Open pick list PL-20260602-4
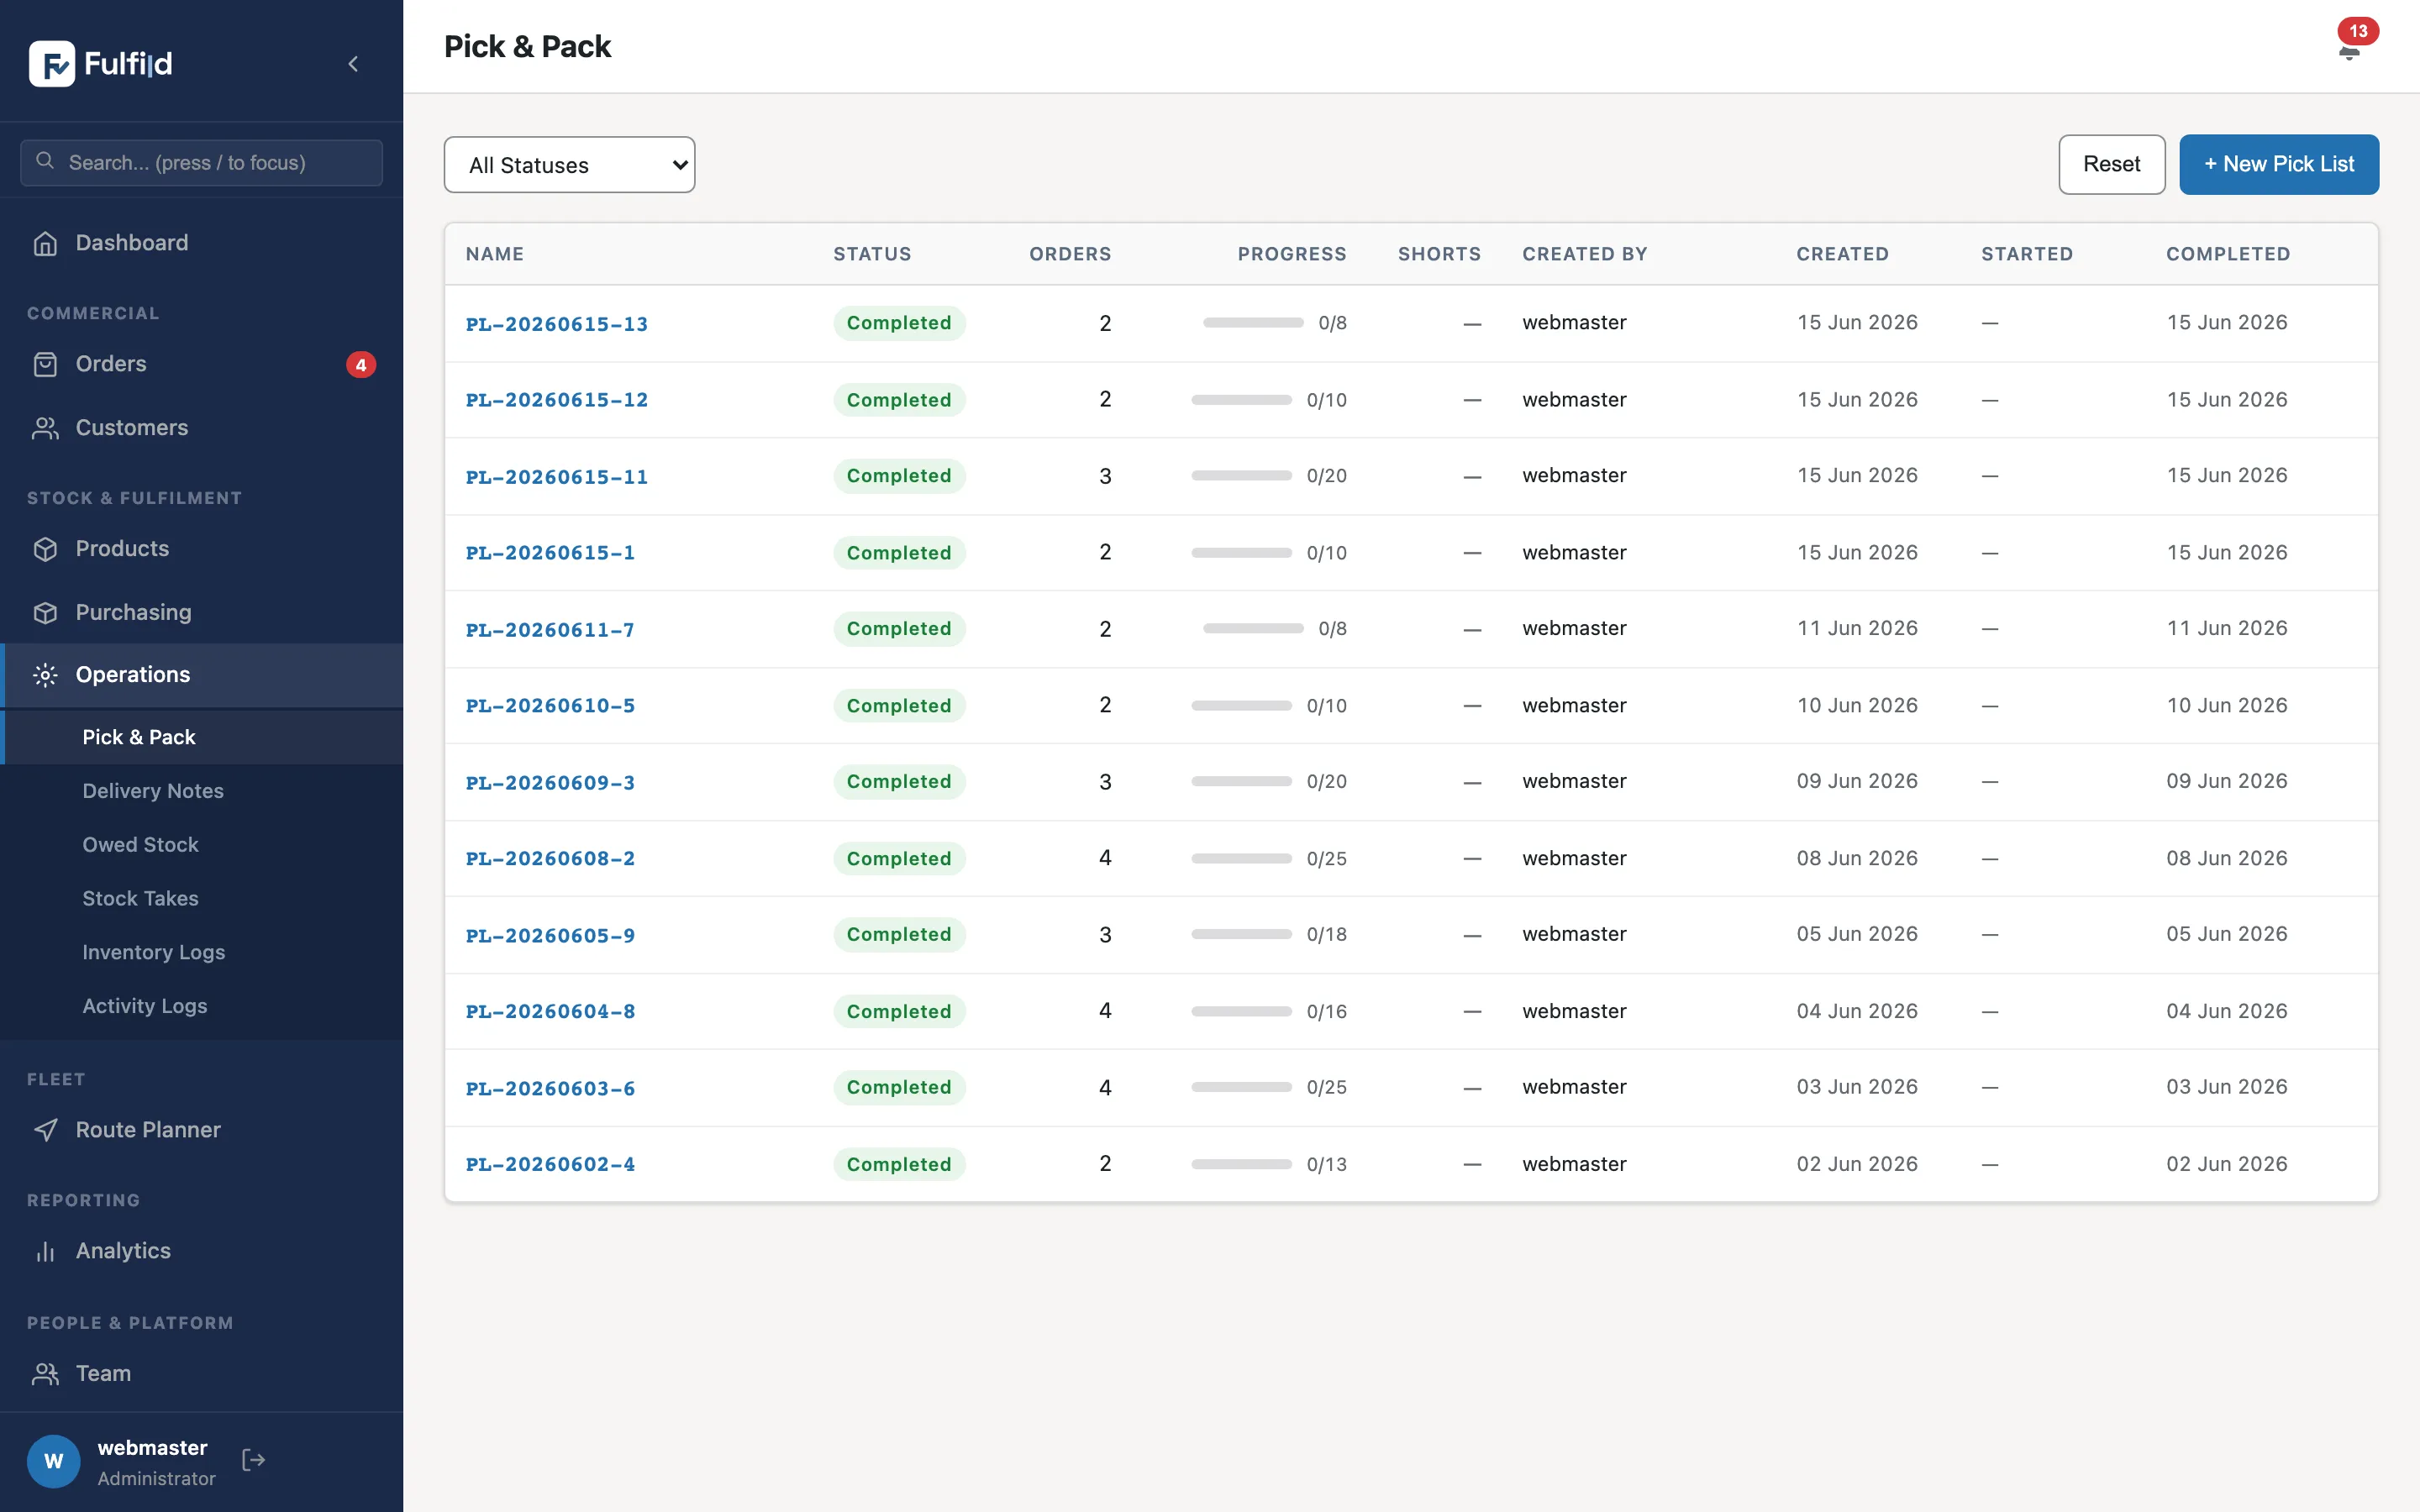This screenshot has width=2420, height=1512. point(550,1165)
